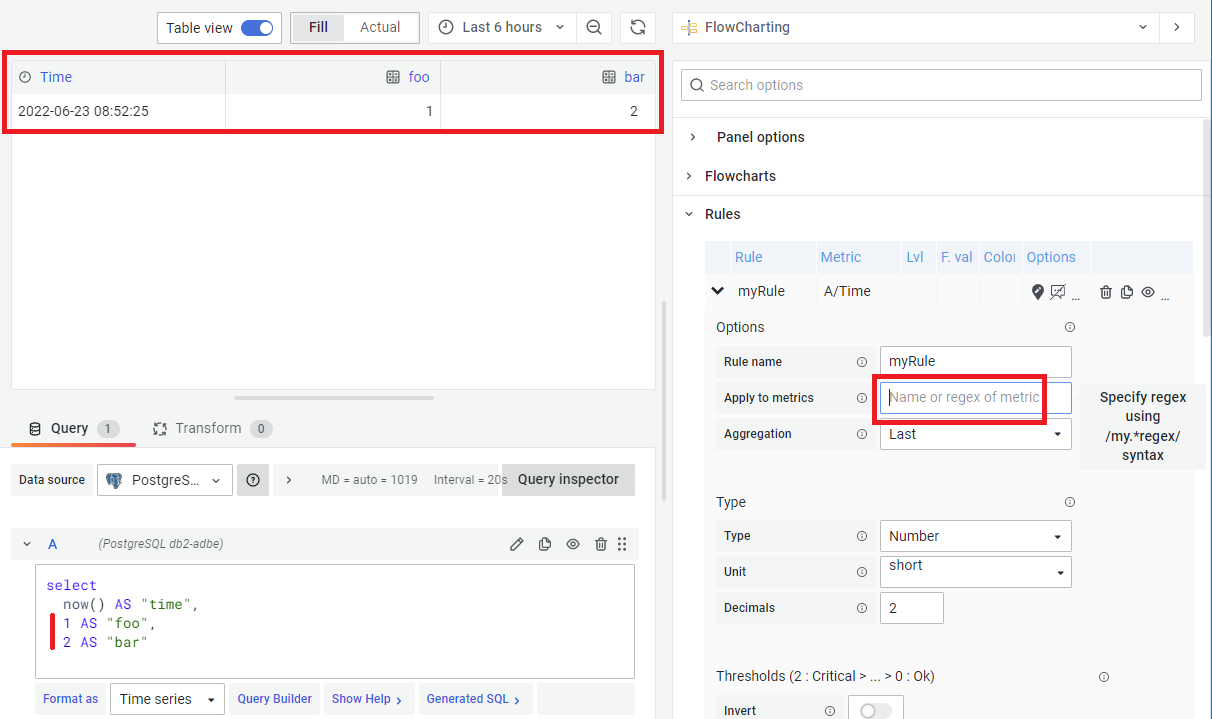Open the PostgreSQL data source dropdown
The height and width of the screenshot is (719, 1212).
pos(165,480)
